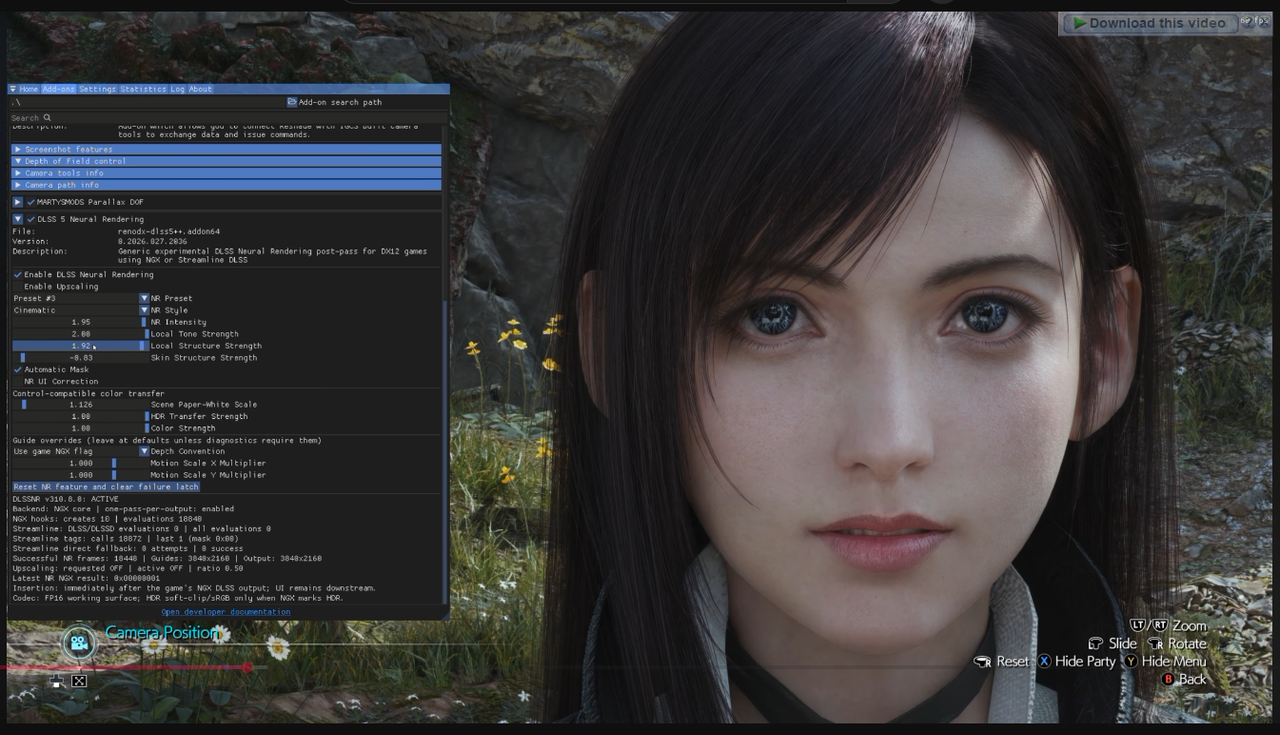Click the Add-on search path folder icon

[291, 102]
